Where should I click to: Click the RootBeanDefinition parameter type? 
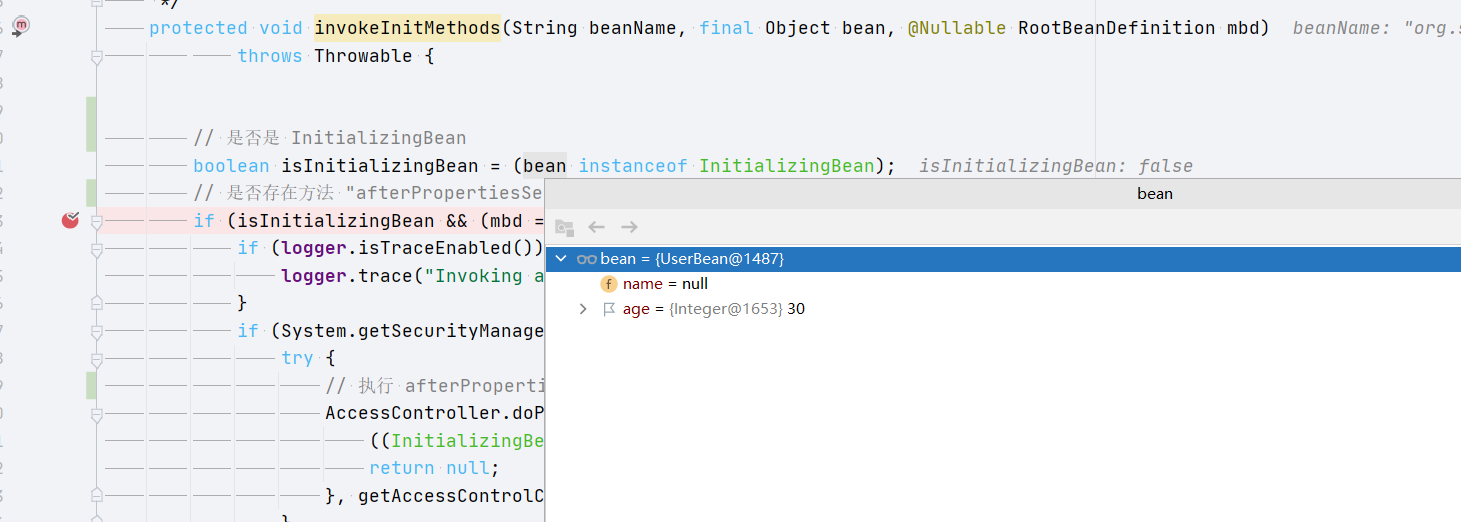1117,28
